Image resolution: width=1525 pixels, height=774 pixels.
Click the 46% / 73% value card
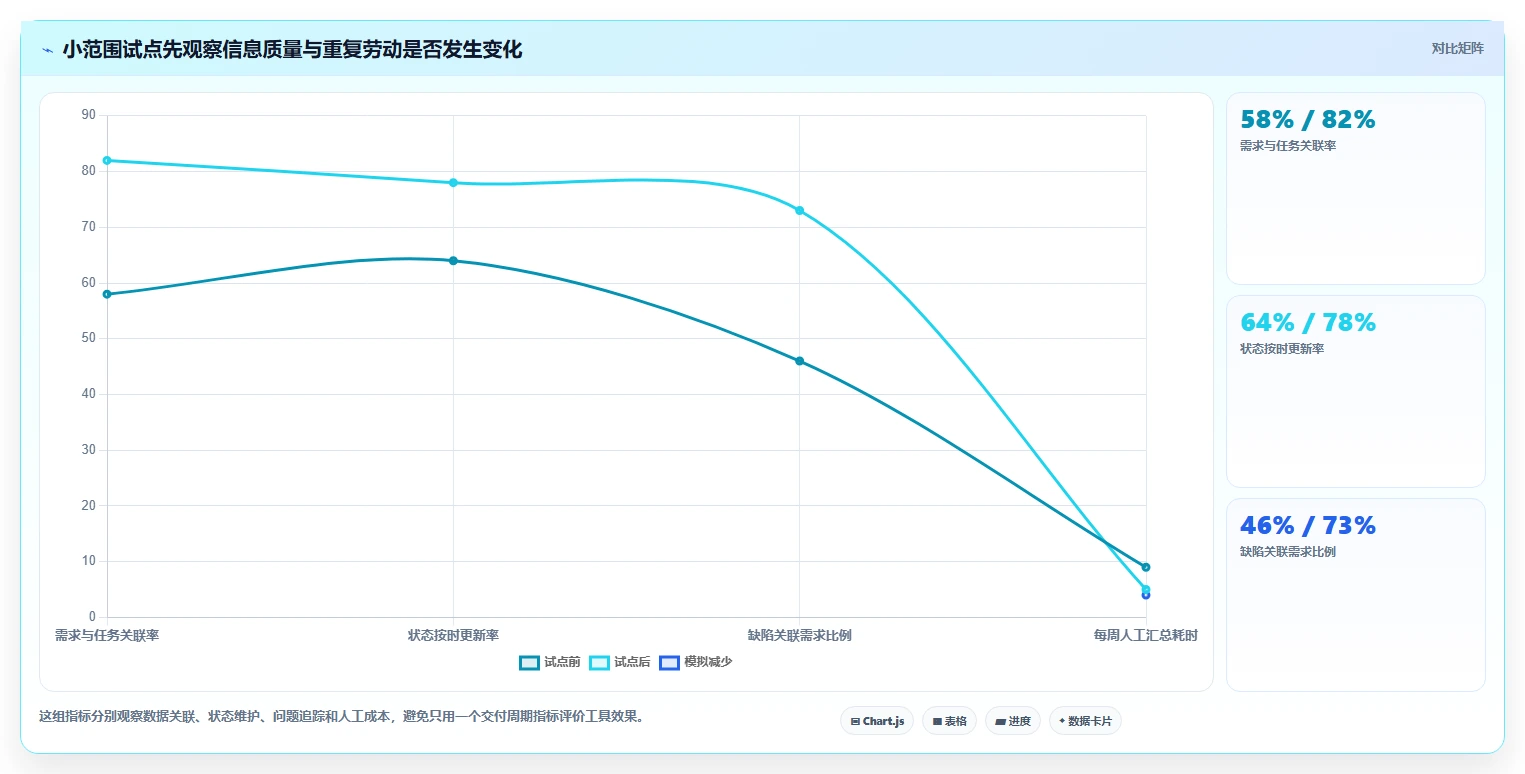tap(1355, 594)
